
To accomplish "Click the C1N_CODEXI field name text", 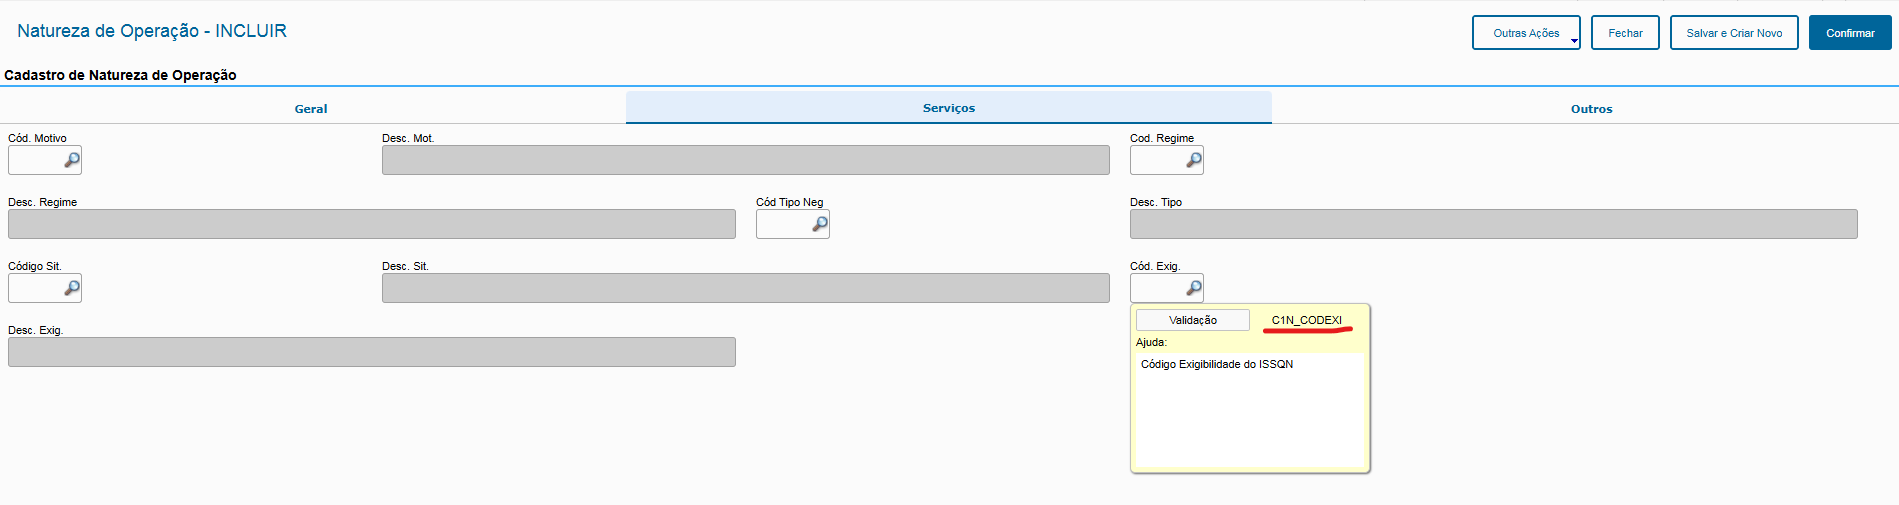I will (x=1307, y=320).
